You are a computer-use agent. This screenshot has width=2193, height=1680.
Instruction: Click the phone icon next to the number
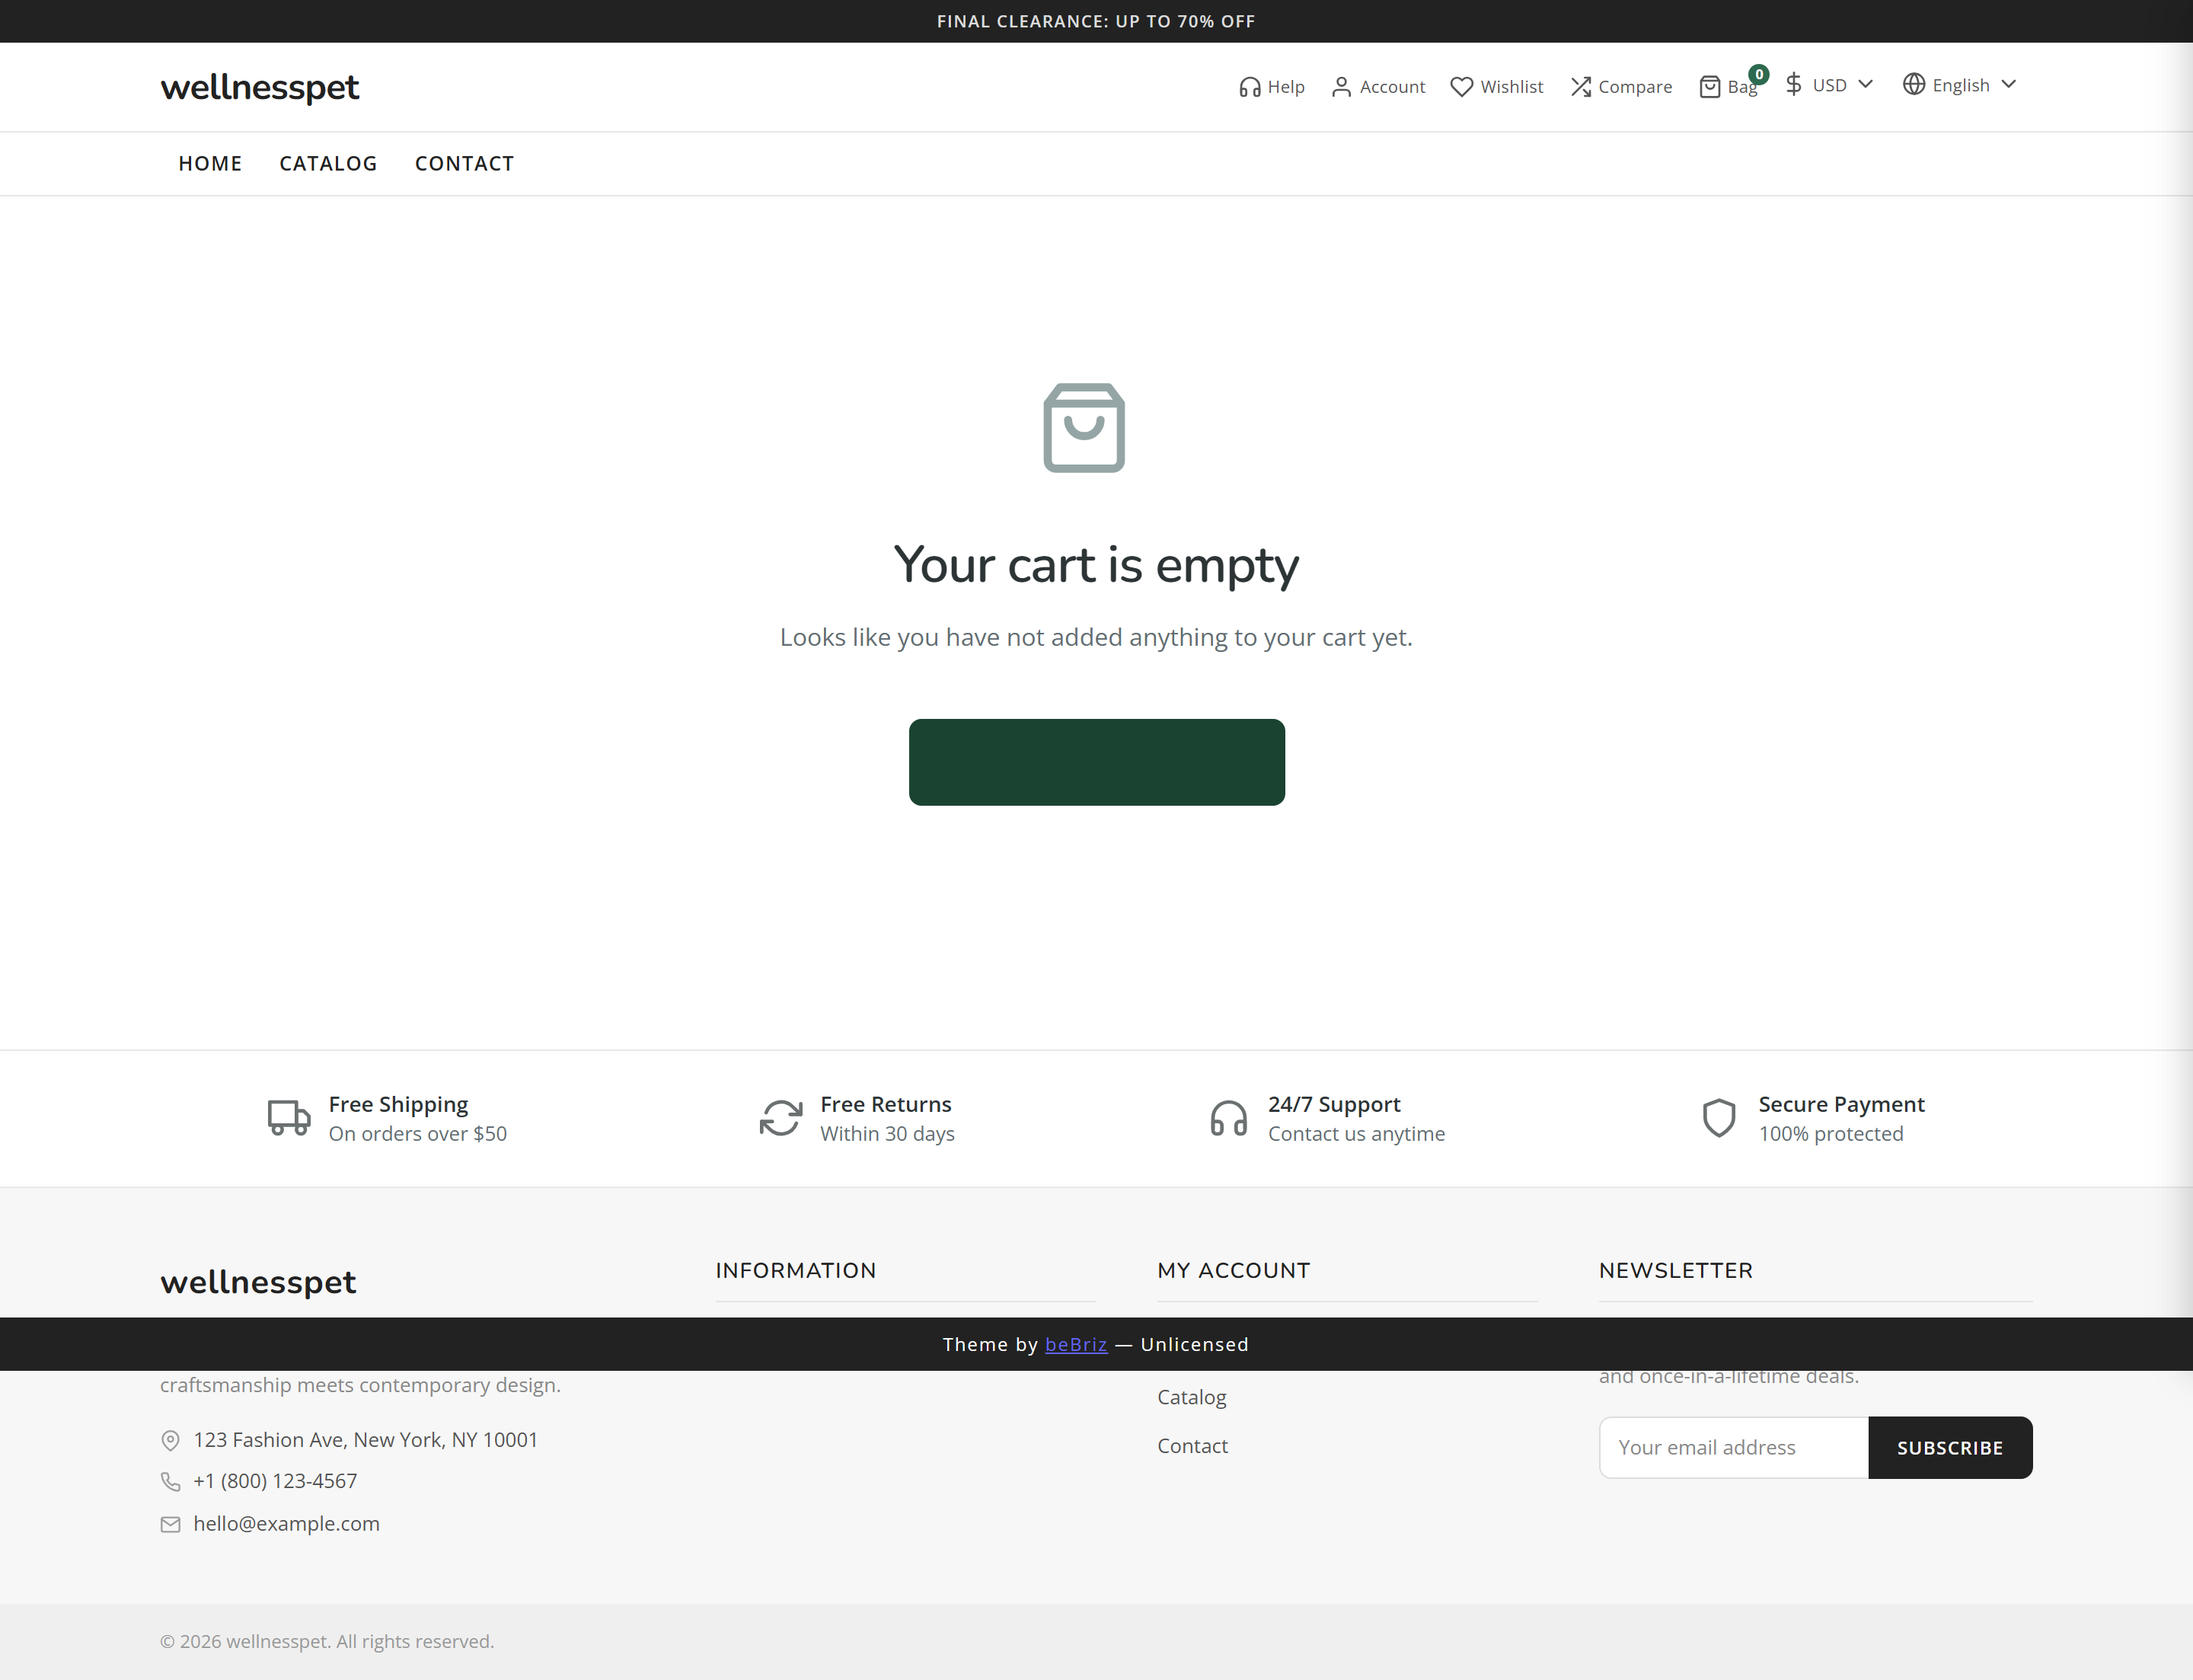pyautogui.click(x=170, y=1481)
